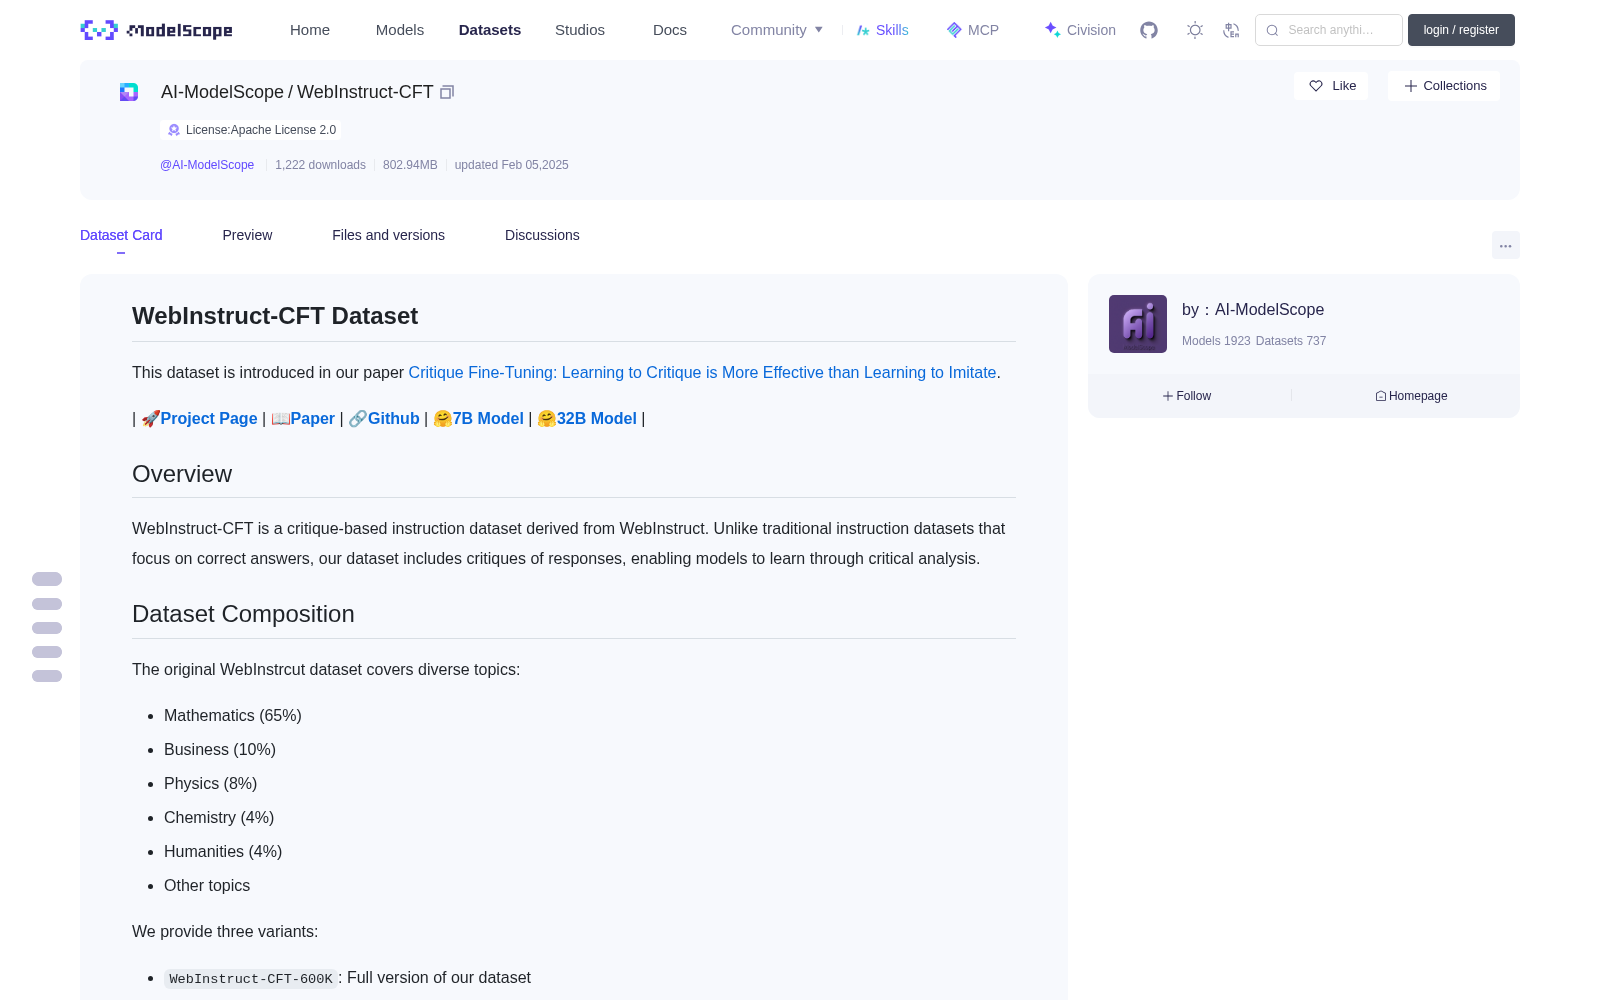Click the @AI-ModelScope owner link
1600x1000 pixels.
[207, 165]
